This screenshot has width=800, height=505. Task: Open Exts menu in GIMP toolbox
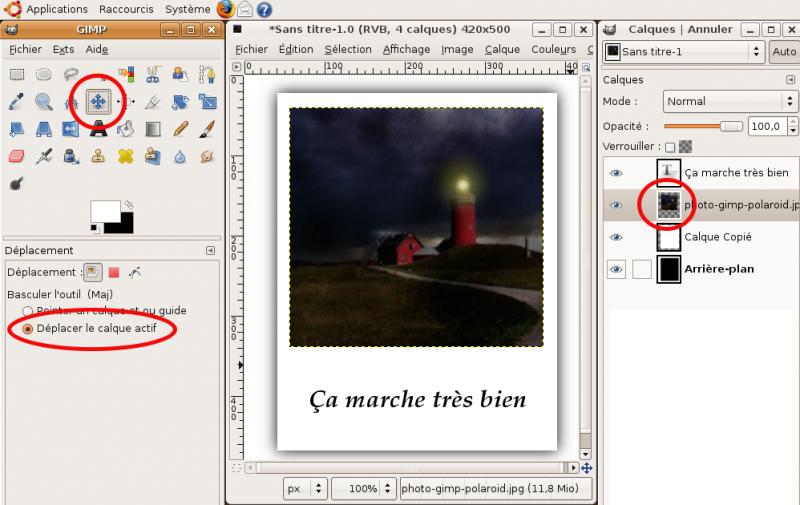(x=63, y=49)
